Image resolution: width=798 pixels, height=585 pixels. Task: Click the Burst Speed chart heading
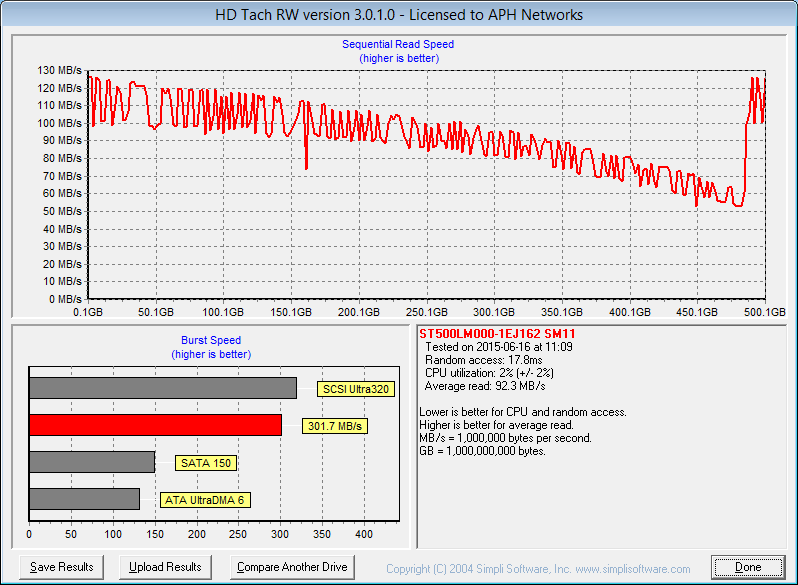click(211, 340)
